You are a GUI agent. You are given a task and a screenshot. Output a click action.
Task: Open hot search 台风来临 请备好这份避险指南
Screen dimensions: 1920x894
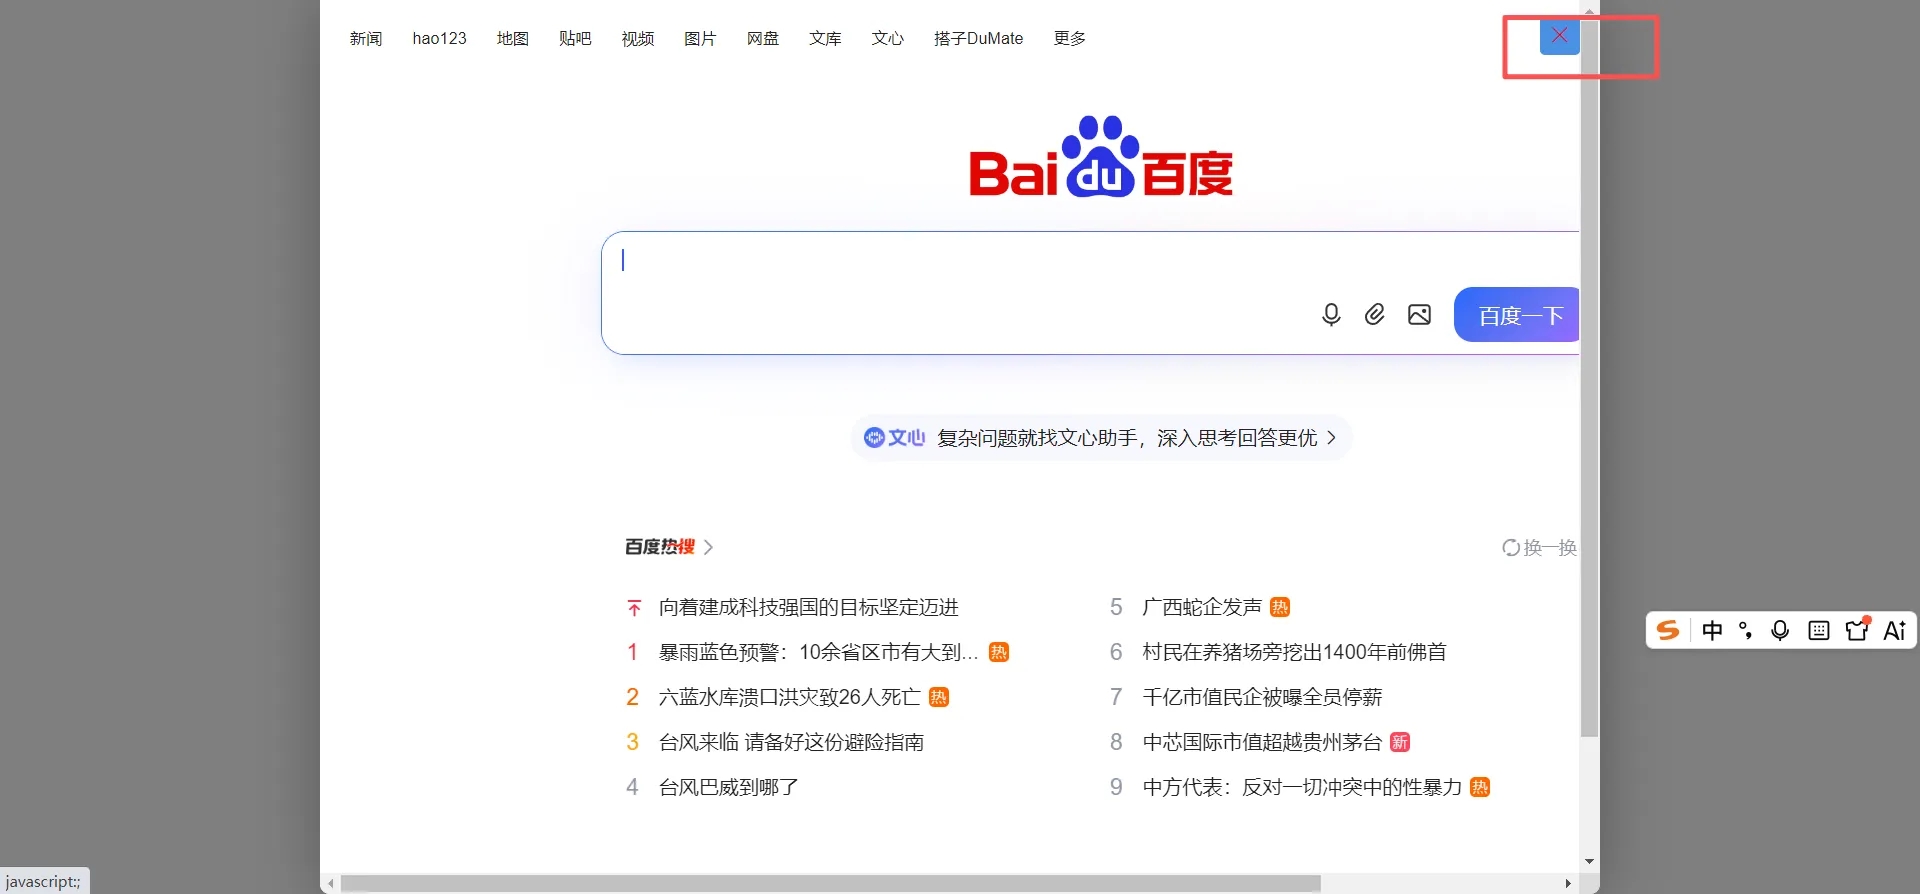coord(791,742)
